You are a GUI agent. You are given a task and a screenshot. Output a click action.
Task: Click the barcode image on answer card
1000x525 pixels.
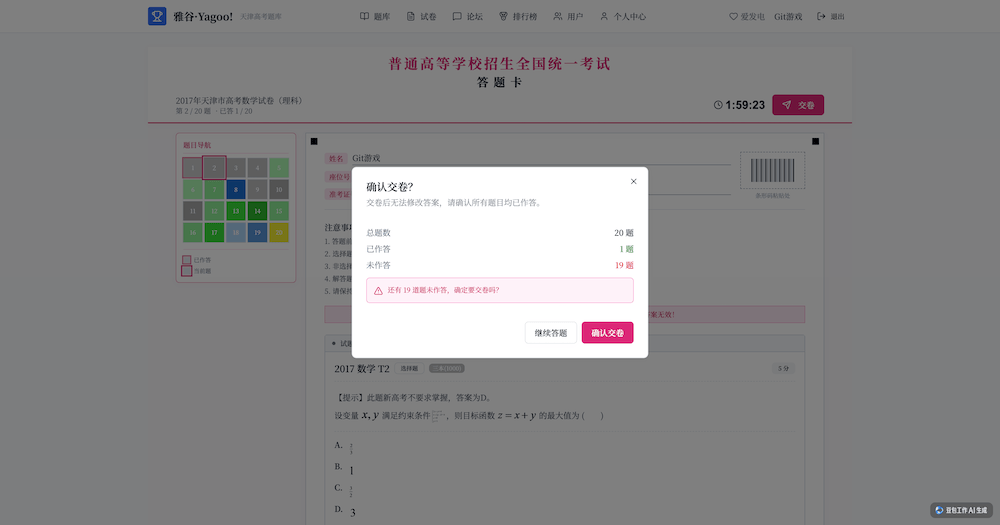(772, 171)
